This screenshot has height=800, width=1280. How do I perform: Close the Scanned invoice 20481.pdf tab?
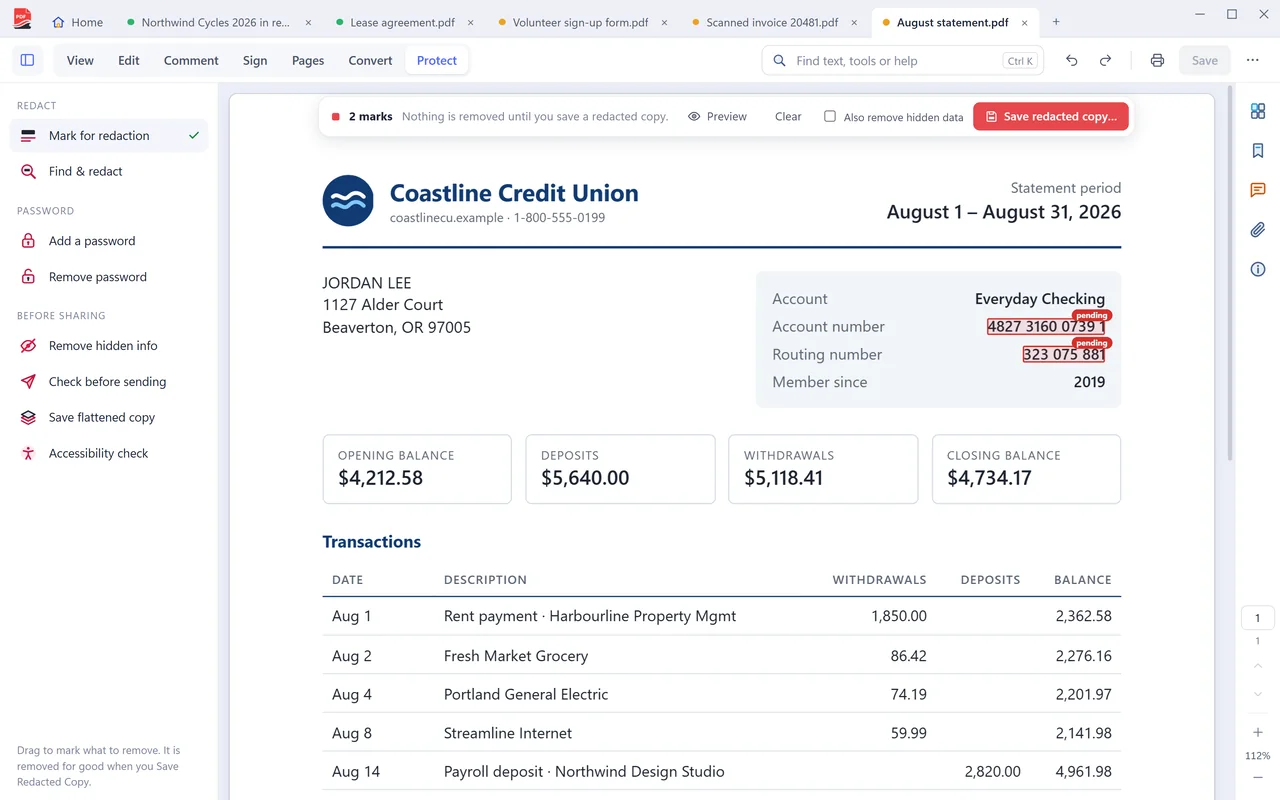click(855, 22)
